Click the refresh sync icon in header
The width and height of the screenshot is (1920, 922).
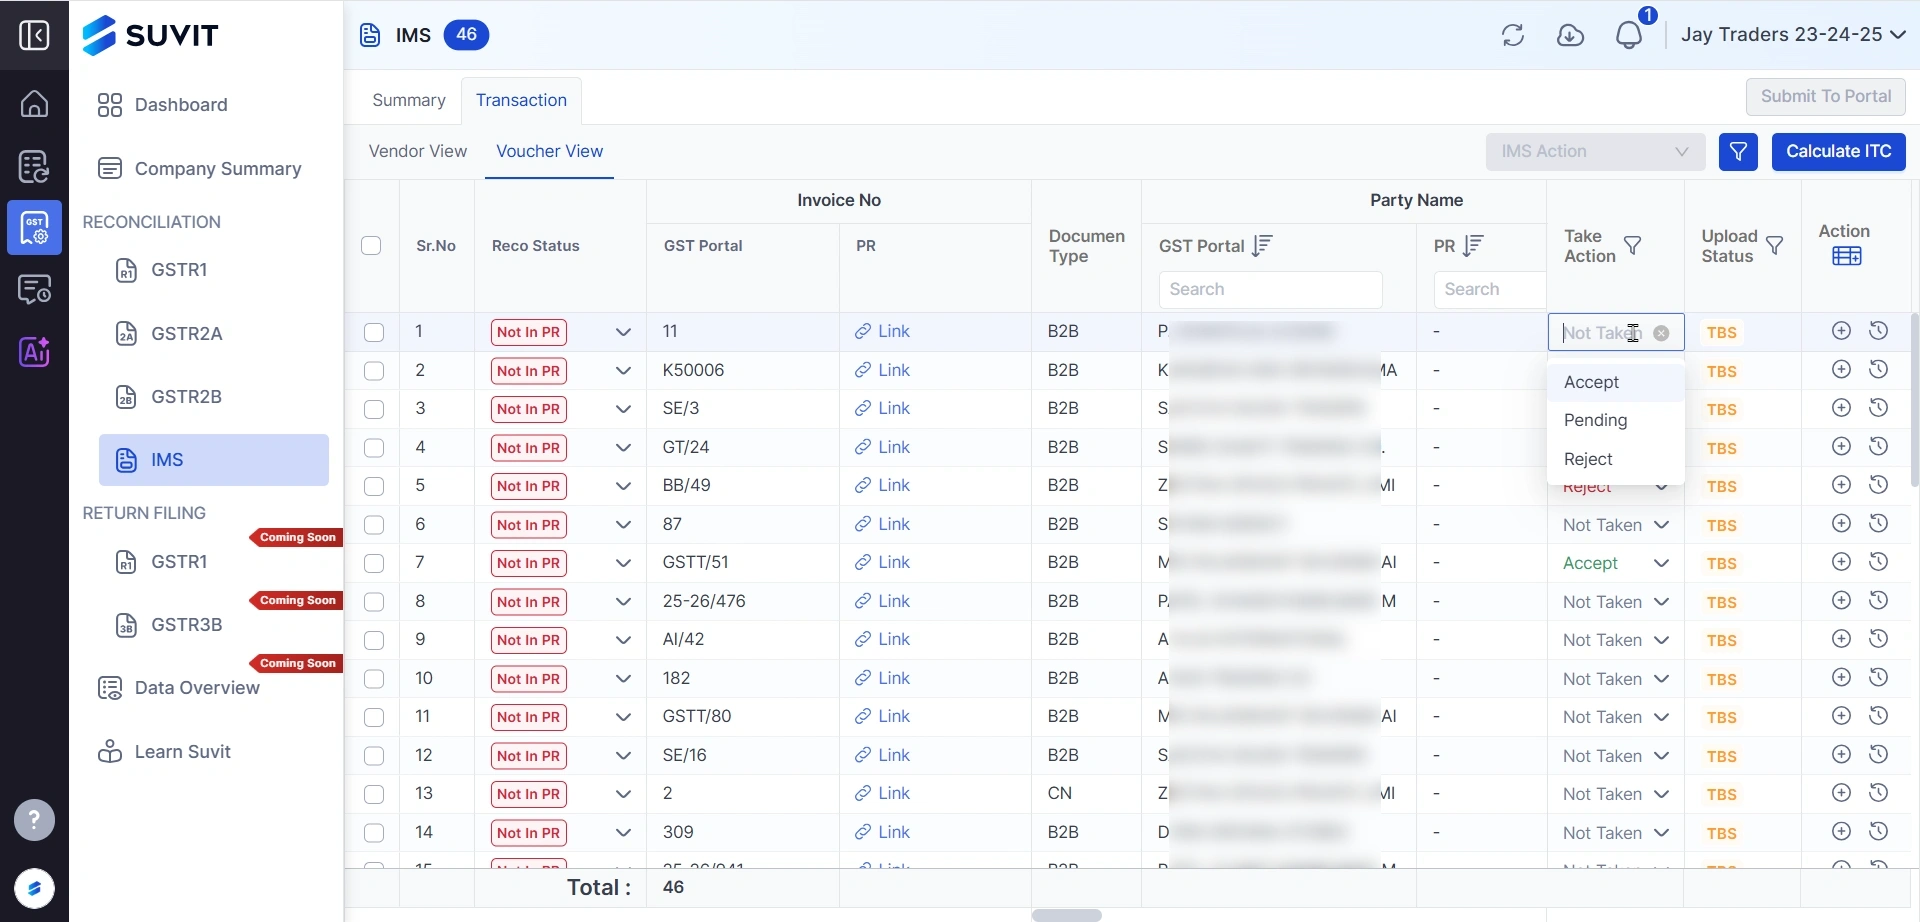tap(1513, 35)
